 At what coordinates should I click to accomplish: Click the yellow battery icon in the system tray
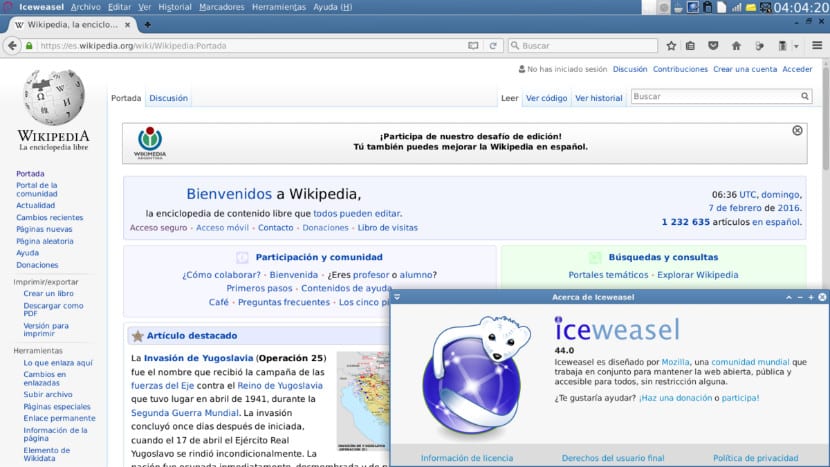[751, 7]
